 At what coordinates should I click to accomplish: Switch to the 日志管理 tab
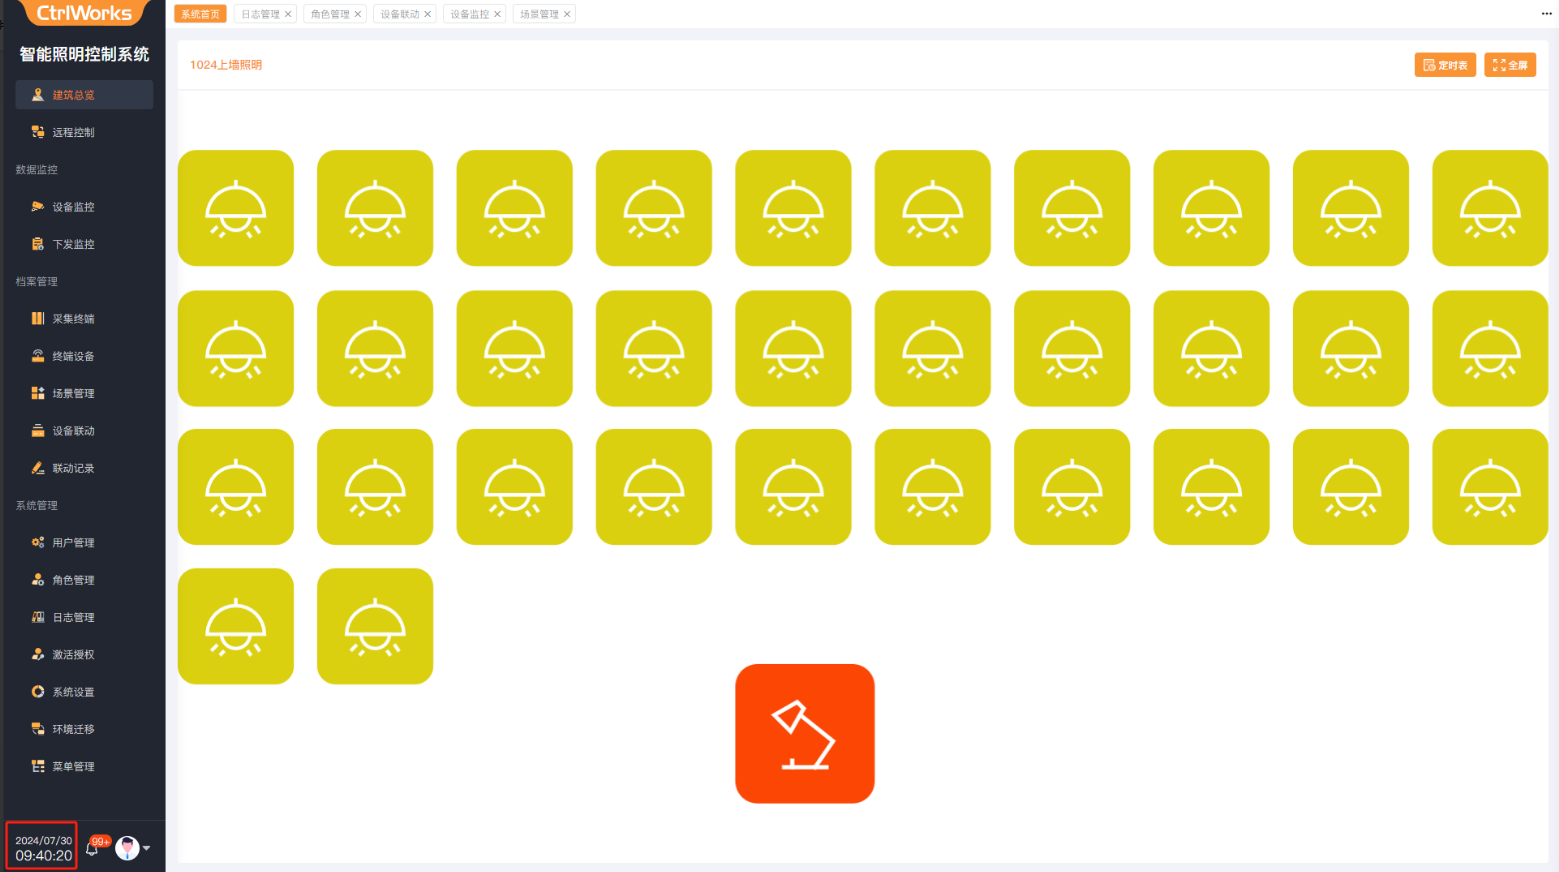(x=260, y=14)
